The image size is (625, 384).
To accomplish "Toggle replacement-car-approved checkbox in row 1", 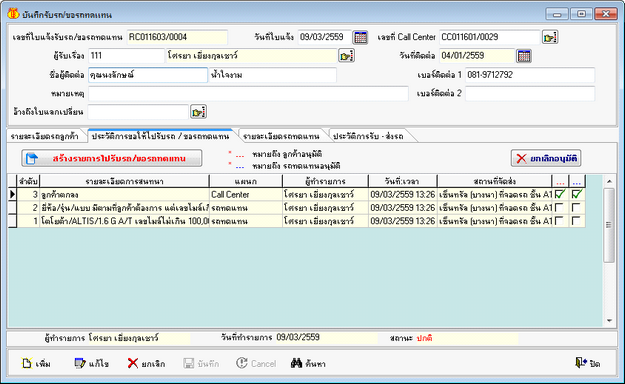I will click(576, 221).
